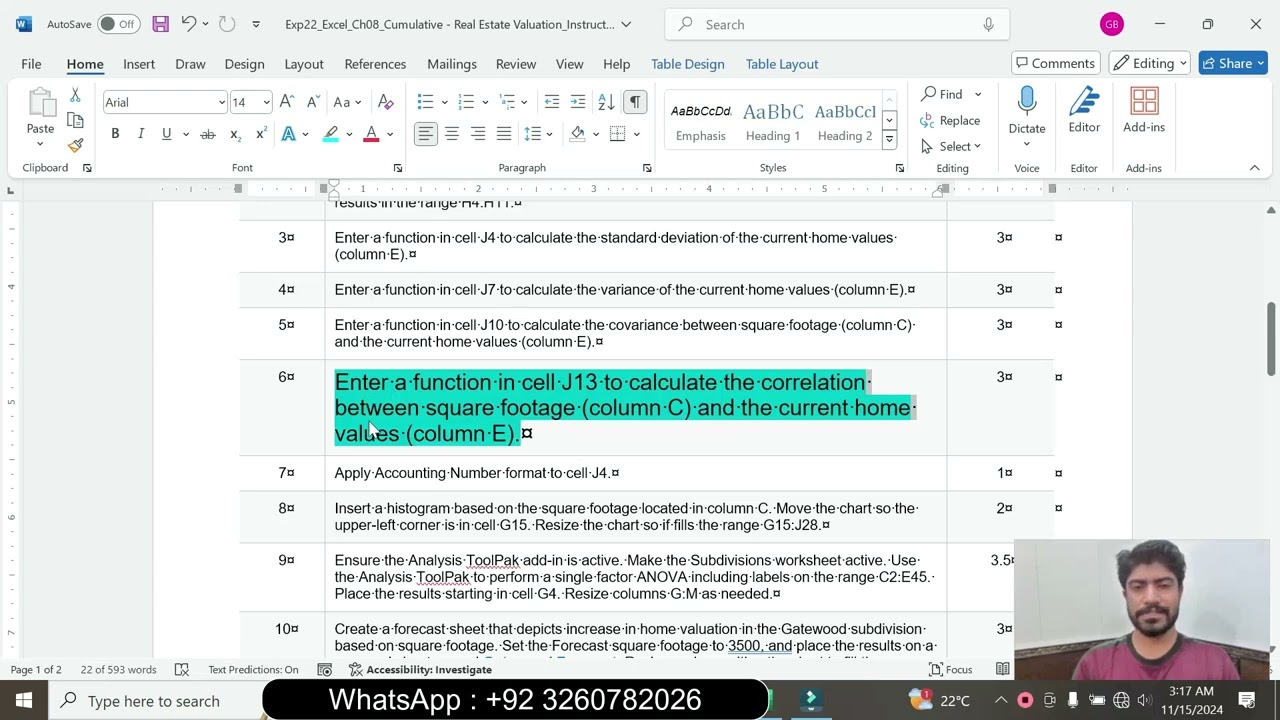1280x720 pixels.
Task: Switch to the References tab
Action: [375, 64]
